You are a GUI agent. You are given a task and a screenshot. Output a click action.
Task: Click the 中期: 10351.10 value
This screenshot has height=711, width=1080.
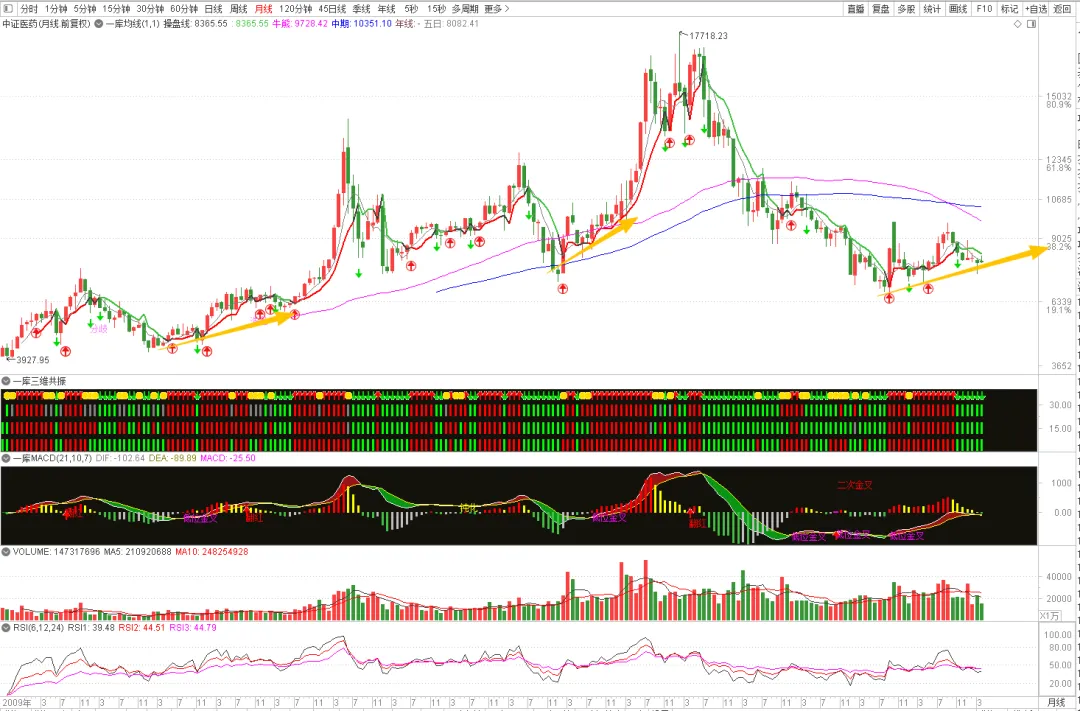click(x=362, y=24)
